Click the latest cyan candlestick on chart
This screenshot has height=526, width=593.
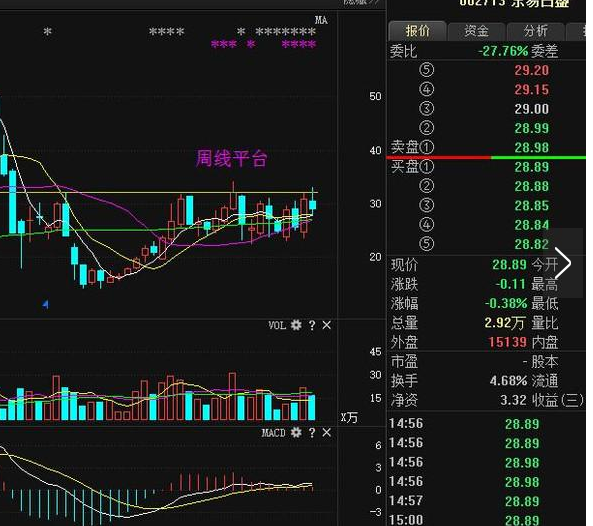pyautogui.click(x=312, y=205)
